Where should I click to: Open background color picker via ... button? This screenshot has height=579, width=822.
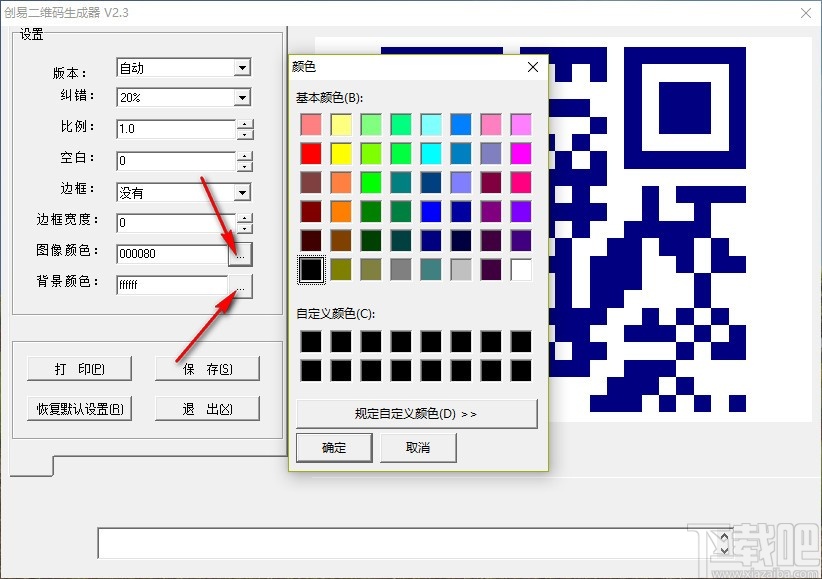[241, 286]
